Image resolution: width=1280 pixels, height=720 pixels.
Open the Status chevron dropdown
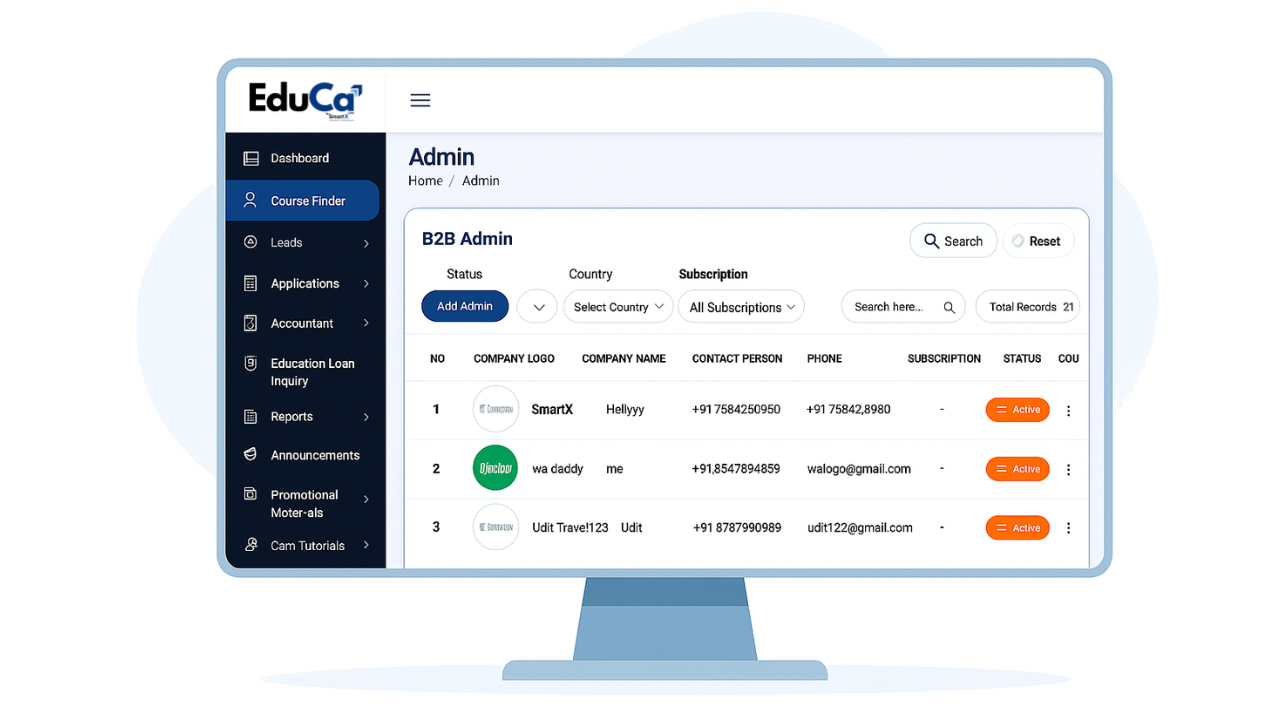pos(538,307)
